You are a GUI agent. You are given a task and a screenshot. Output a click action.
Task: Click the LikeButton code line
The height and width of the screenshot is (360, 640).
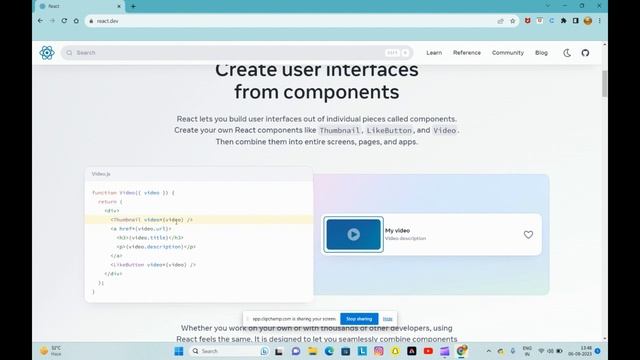pos(153,264)
